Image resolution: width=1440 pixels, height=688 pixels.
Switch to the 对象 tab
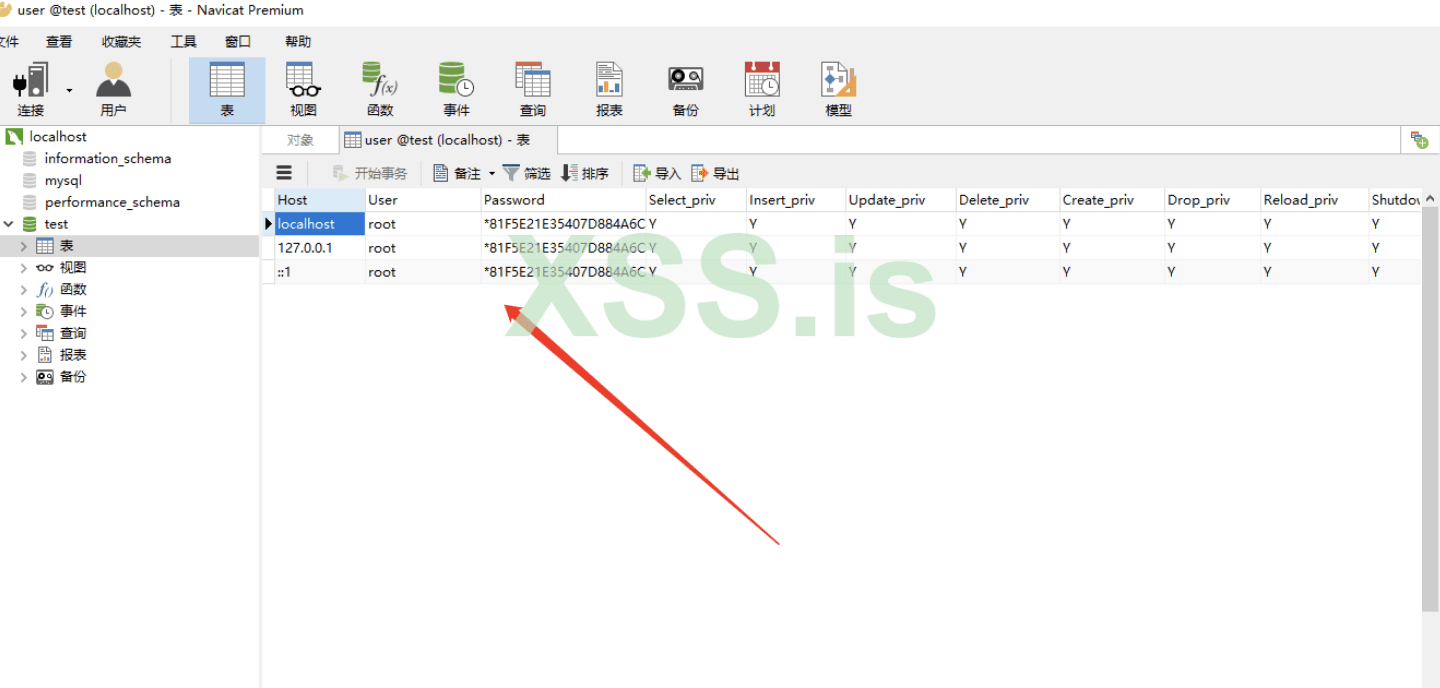(x=300, y=140)
